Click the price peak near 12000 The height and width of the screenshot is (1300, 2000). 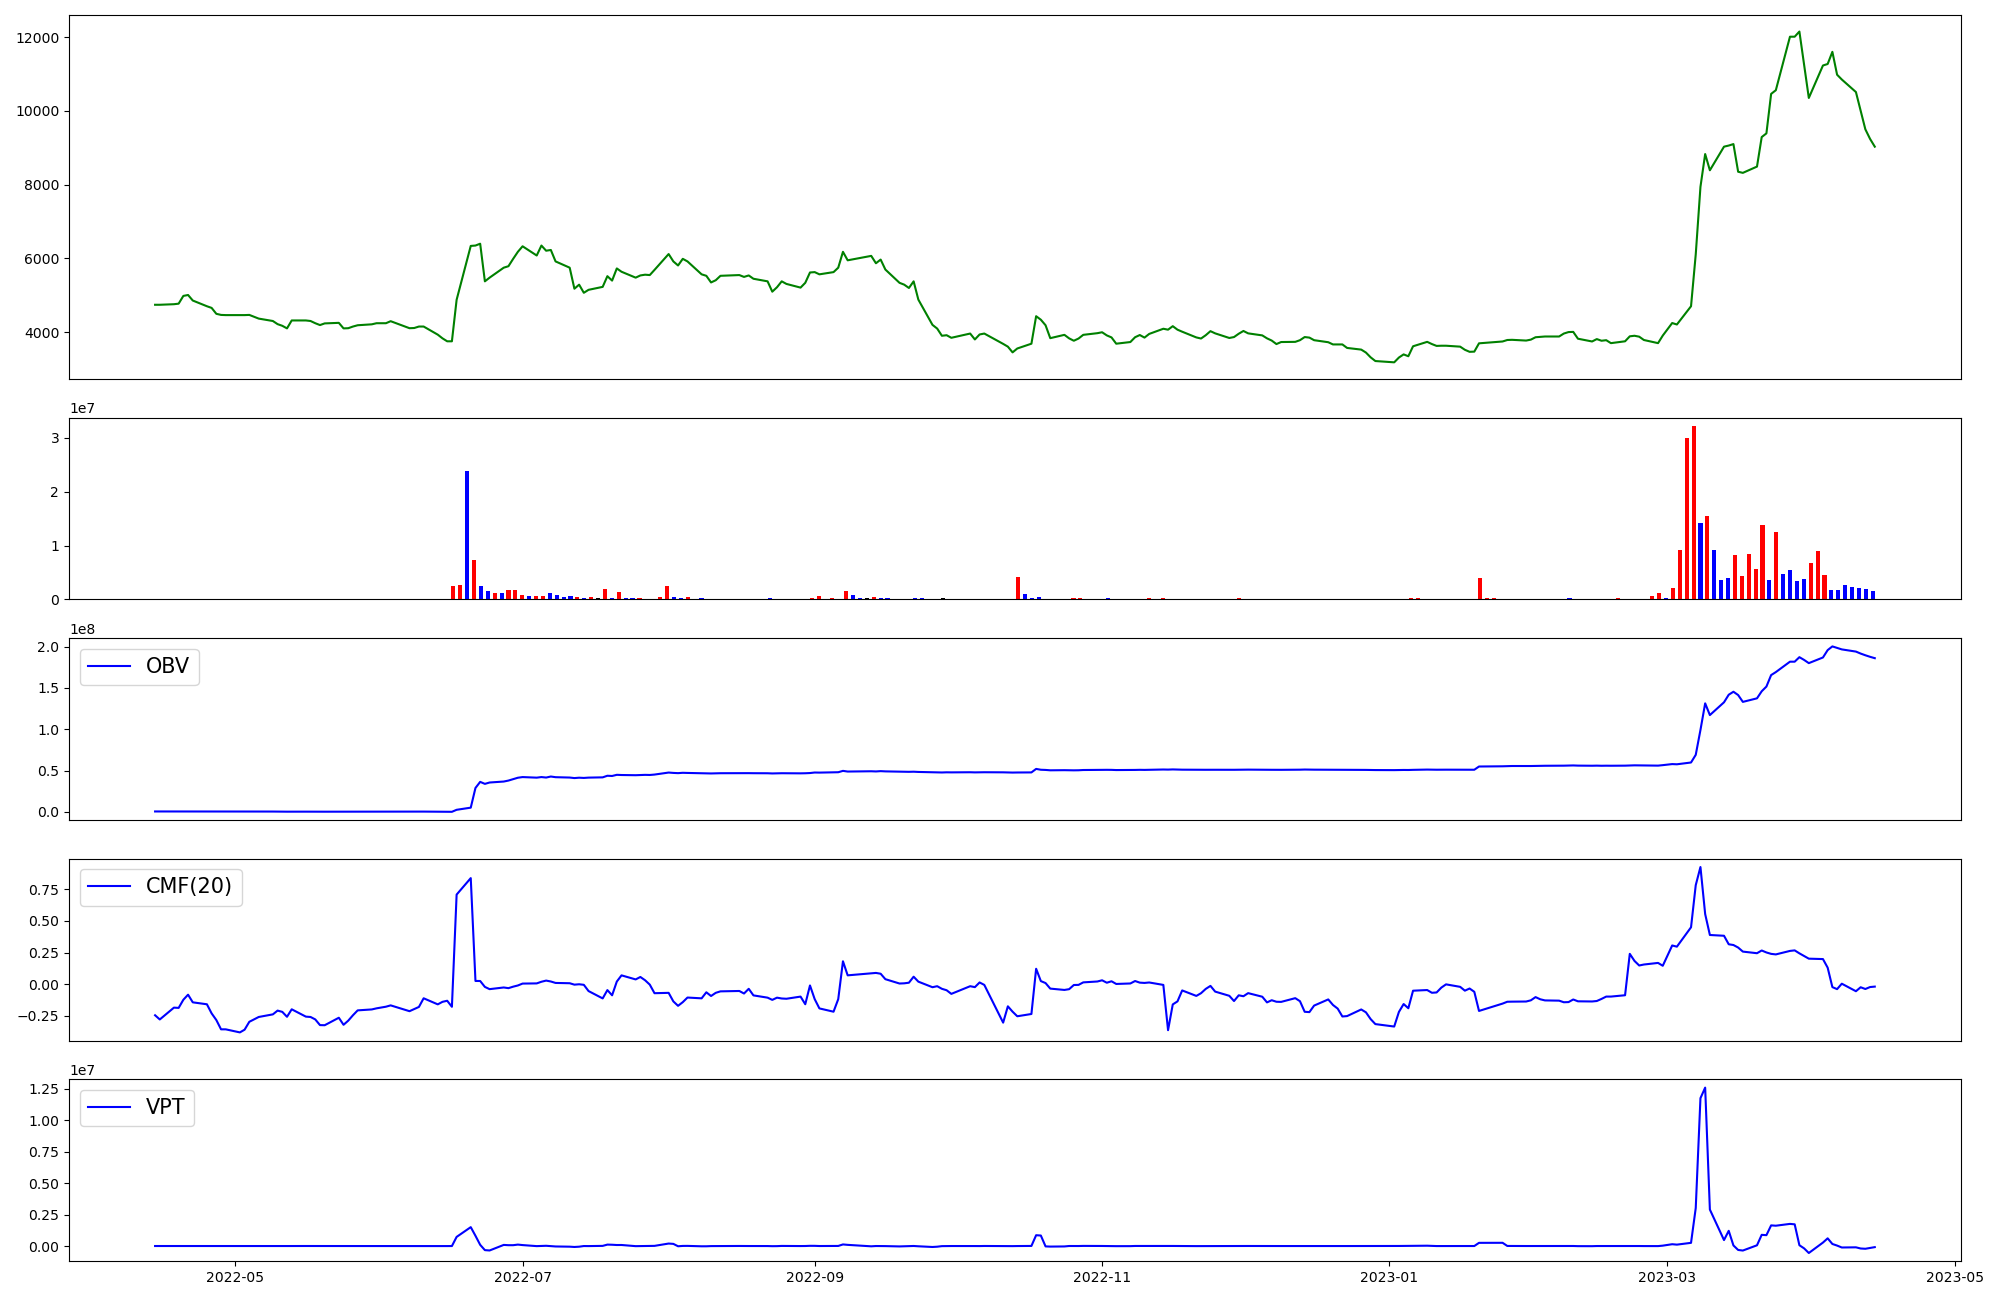coord(1799,32)
